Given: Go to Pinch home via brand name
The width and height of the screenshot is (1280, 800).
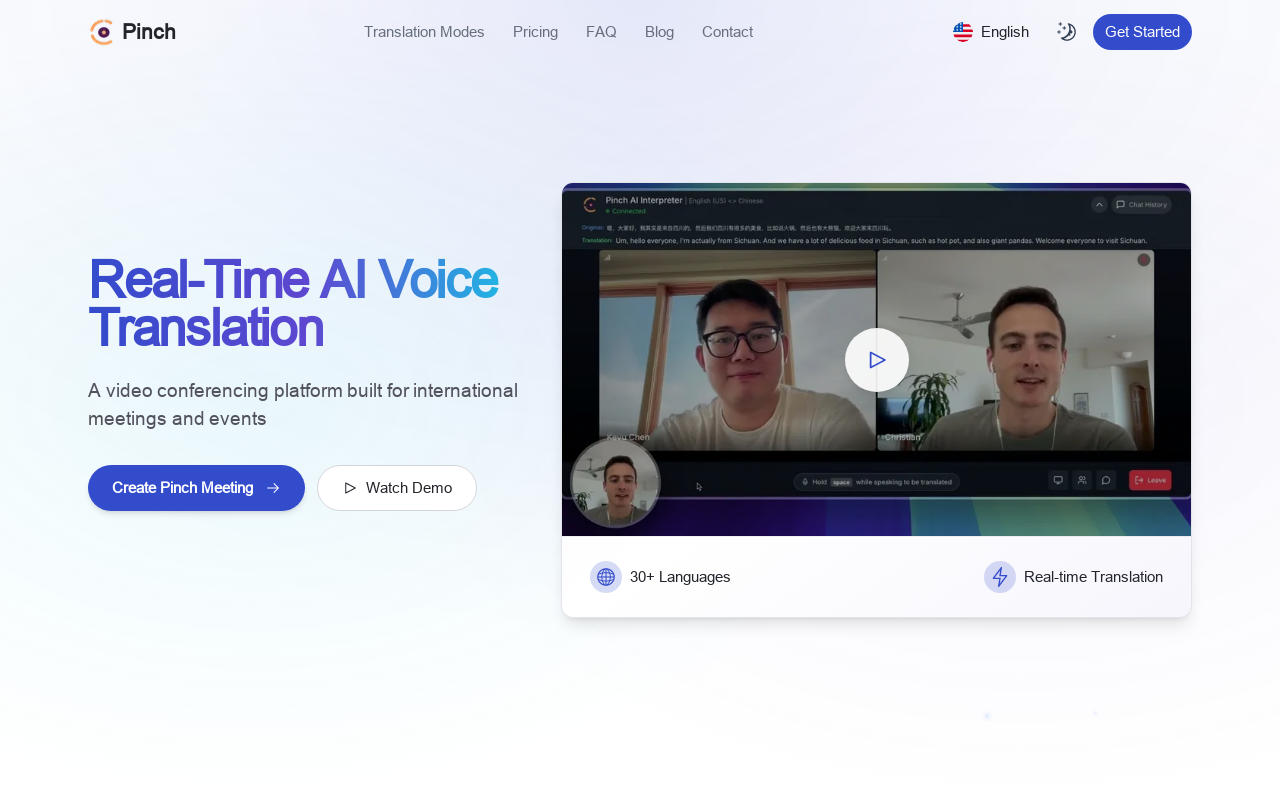Looking at the screenshot, I should click(149, 32).
